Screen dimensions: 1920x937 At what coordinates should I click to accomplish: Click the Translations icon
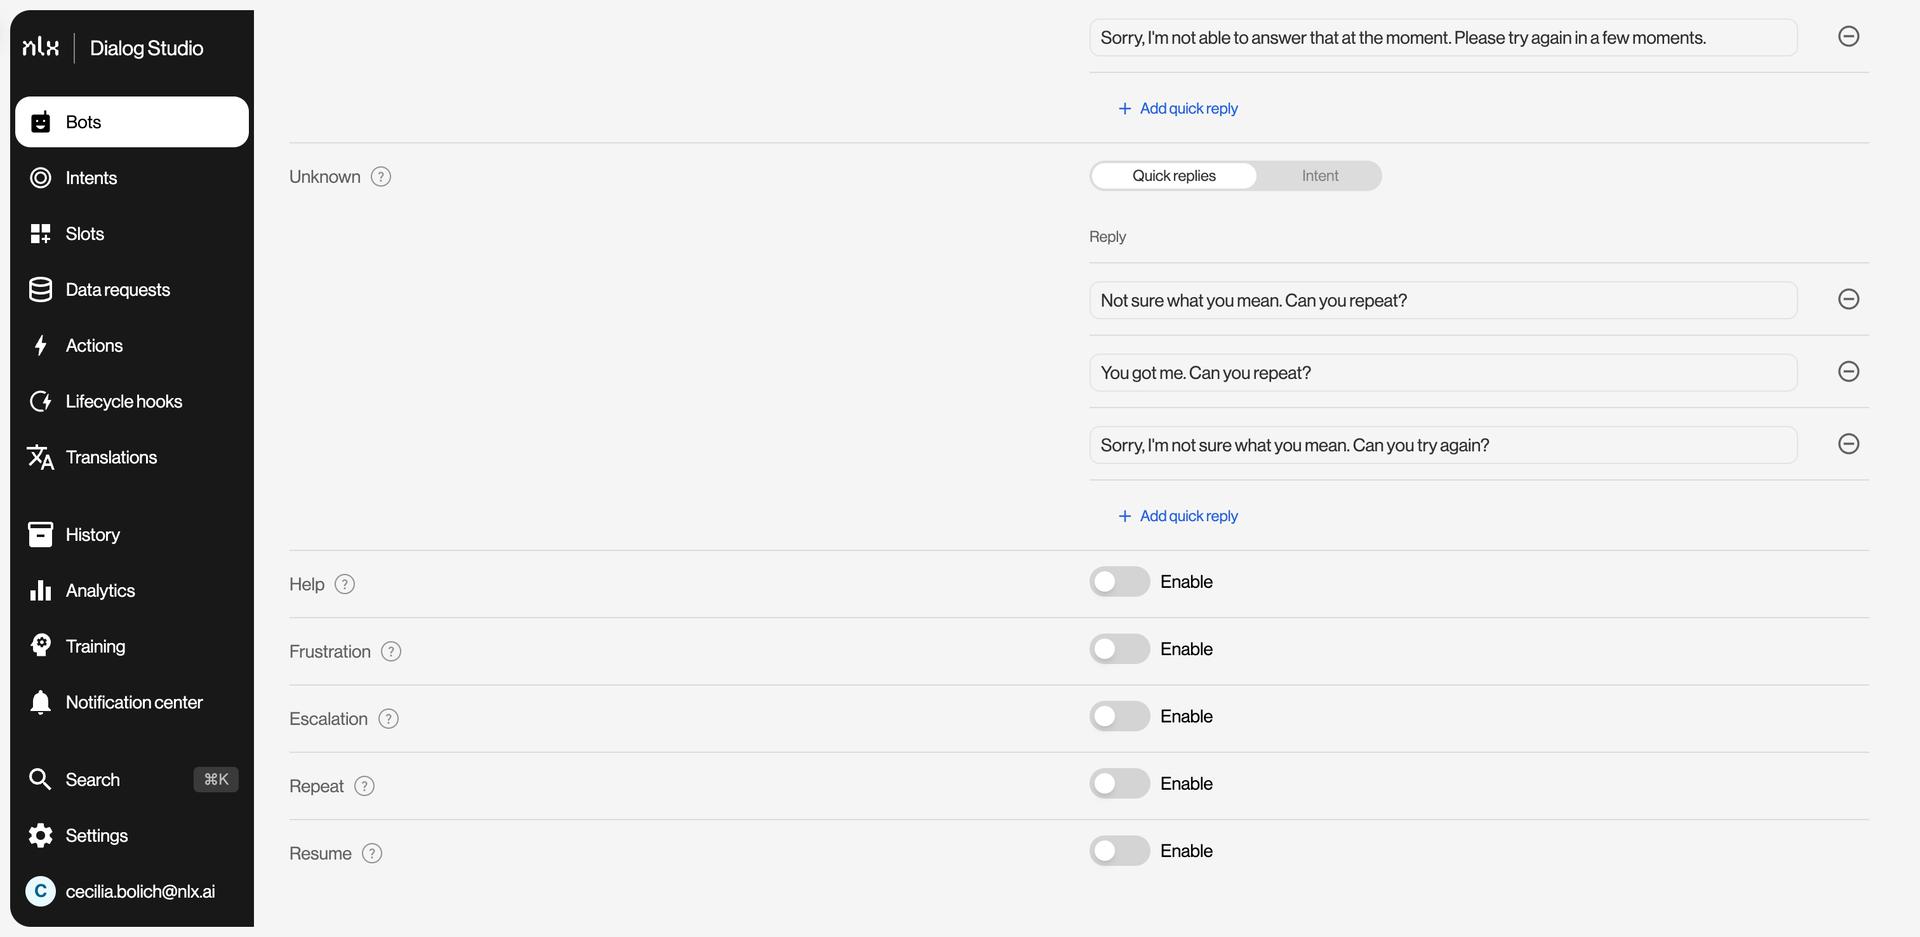[x=40, y=457]
